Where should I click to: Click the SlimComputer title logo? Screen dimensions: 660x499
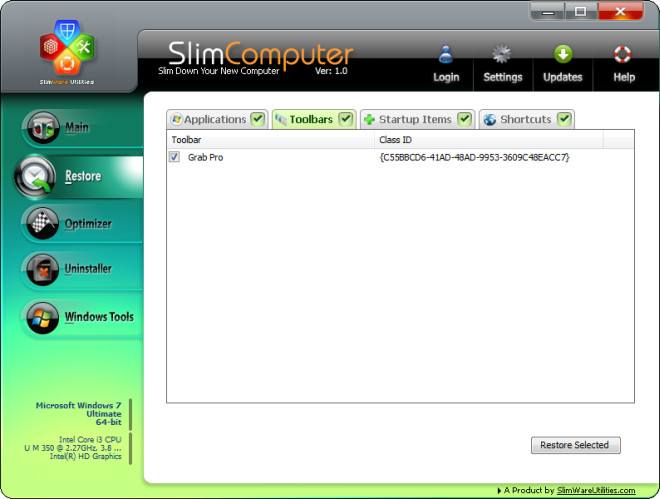point(261,54)
